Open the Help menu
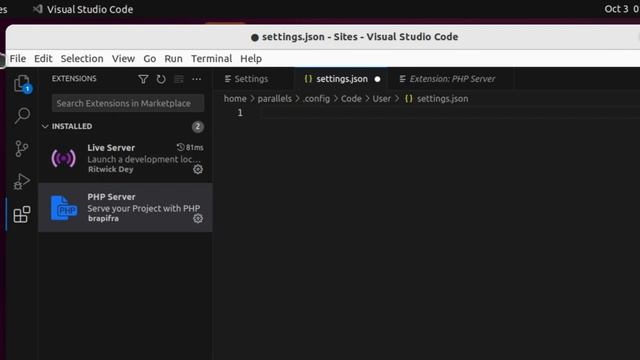This screenshot has width=640, height=360. (x=251, y=58)
